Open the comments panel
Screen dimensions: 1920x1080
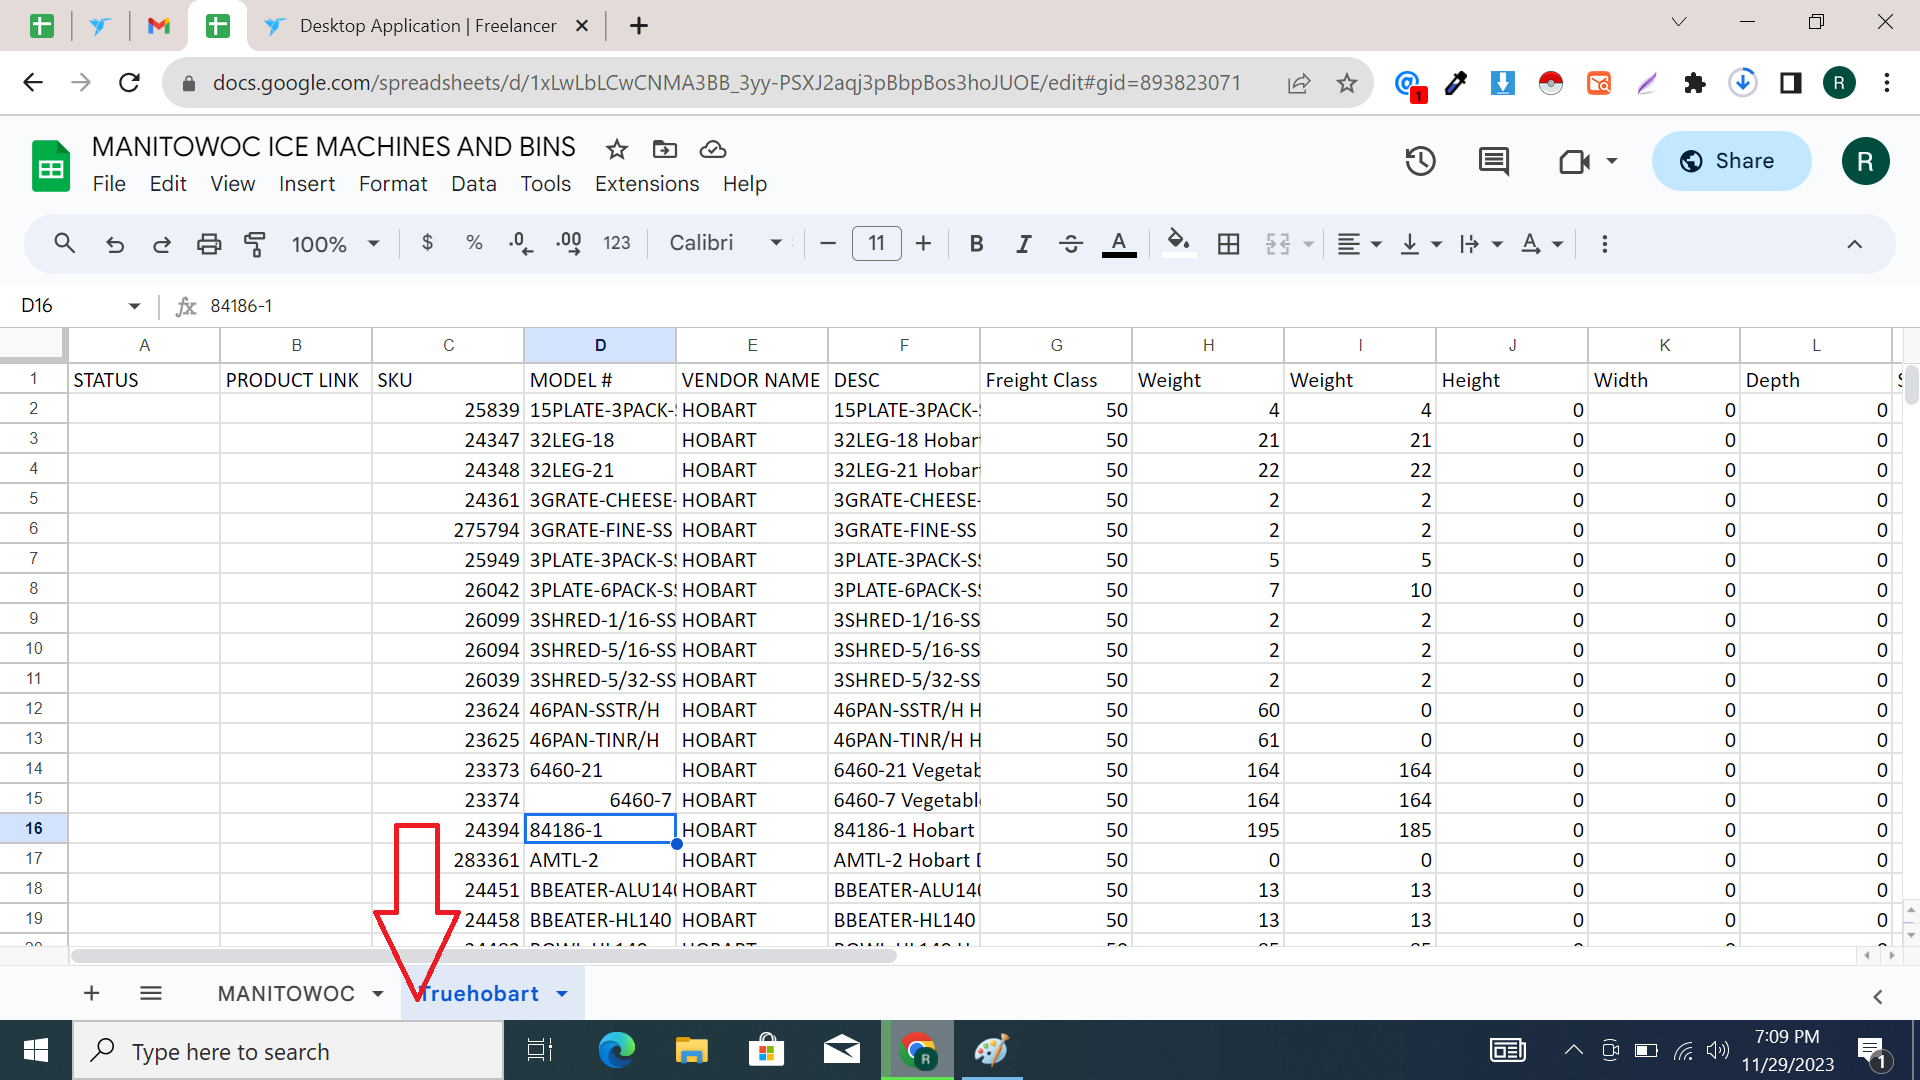click(1494, 161)
